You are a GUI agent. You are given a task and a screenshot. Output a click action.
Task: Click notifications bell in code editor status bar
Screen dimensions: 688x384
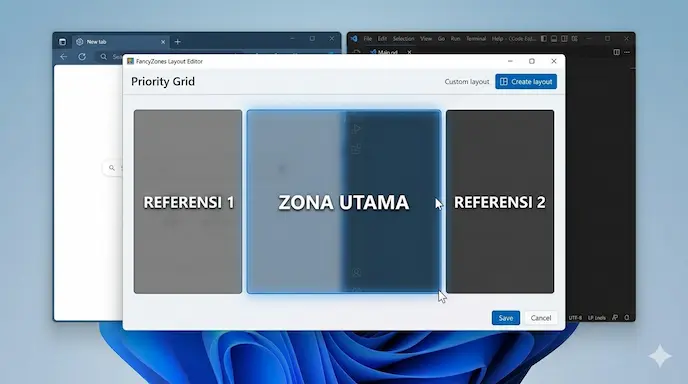pyautogui.click(x=627, y=317)
